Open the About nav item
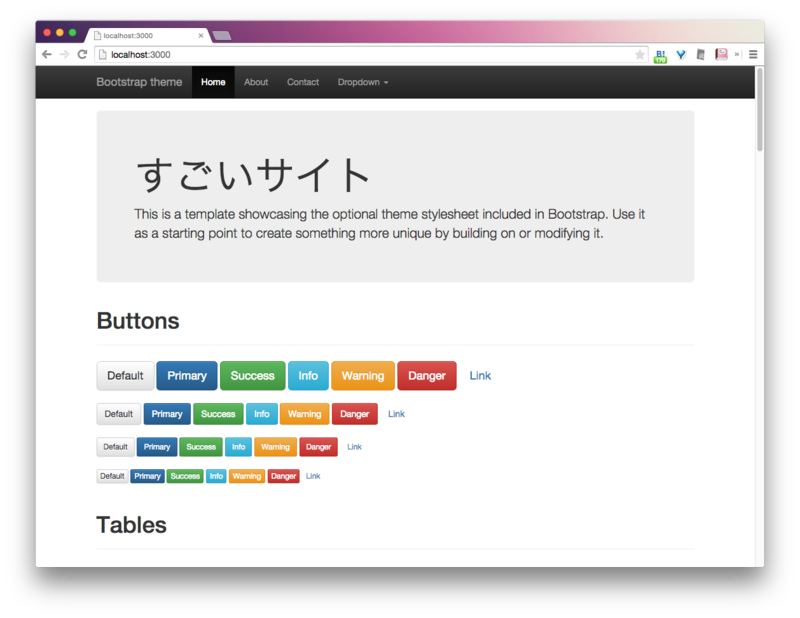 click(256, 82)
